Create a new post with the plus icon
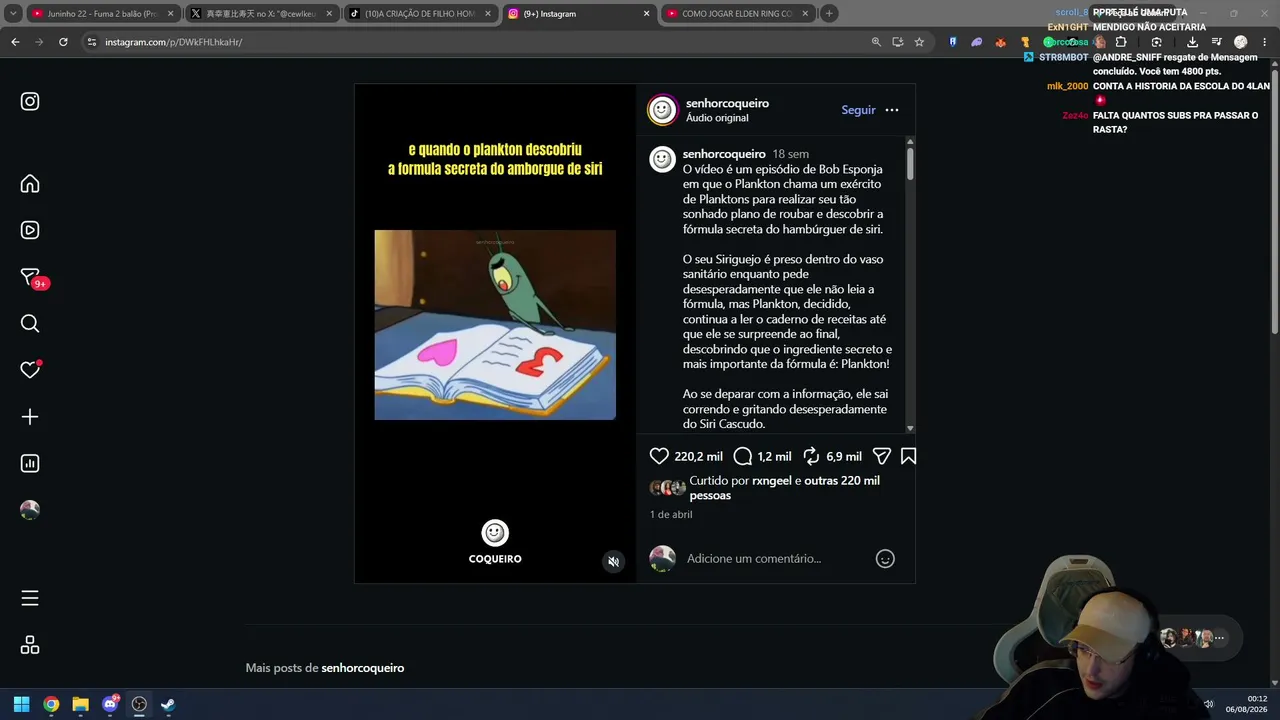1280x720 pixels. (30, 417)
